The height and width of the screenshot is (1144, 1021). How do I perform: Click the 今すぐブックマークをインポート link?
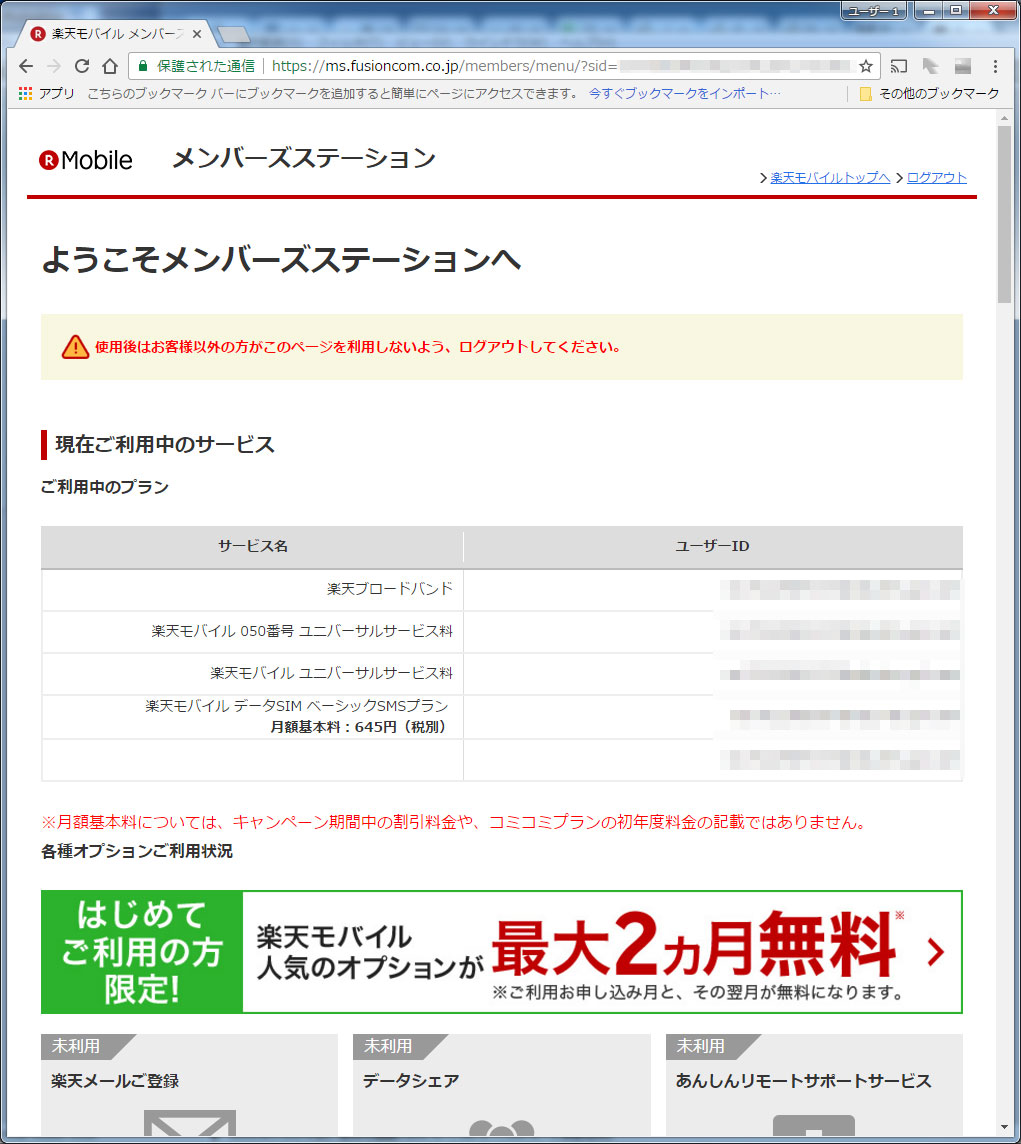point(684,93)
